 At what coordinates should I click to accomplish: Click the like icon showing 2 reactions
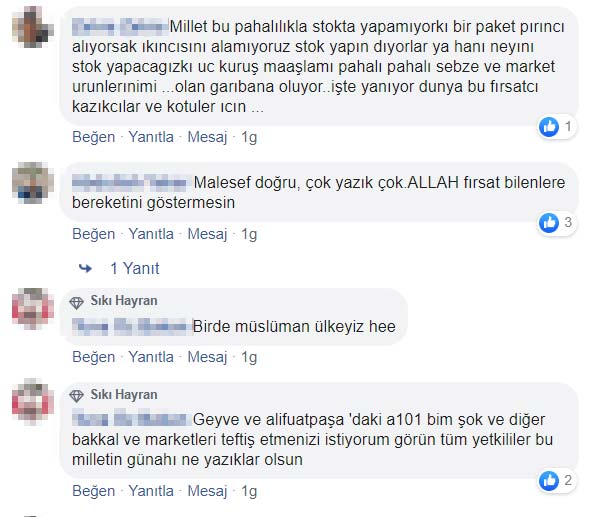(549, 481)
